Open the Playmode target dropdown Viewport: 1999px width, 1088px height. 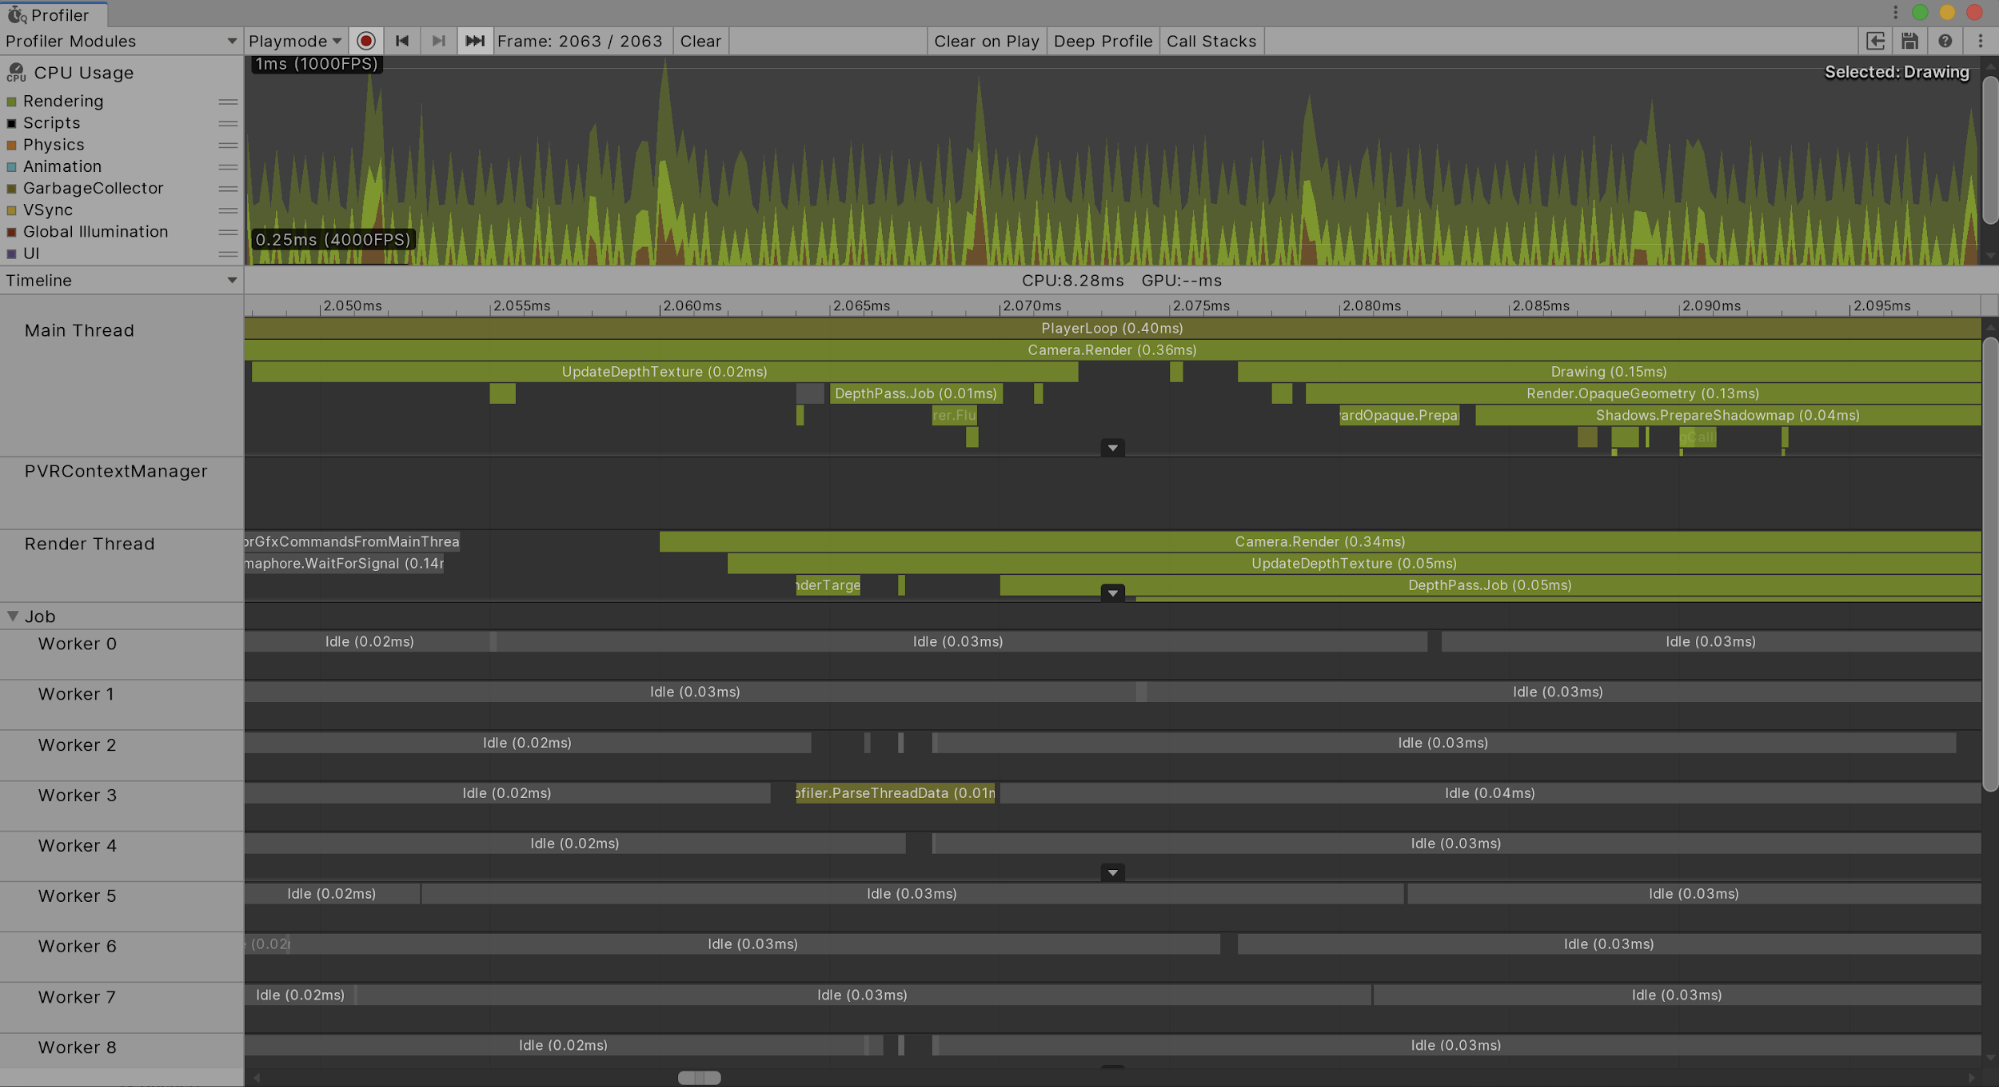tap(295, 41)
